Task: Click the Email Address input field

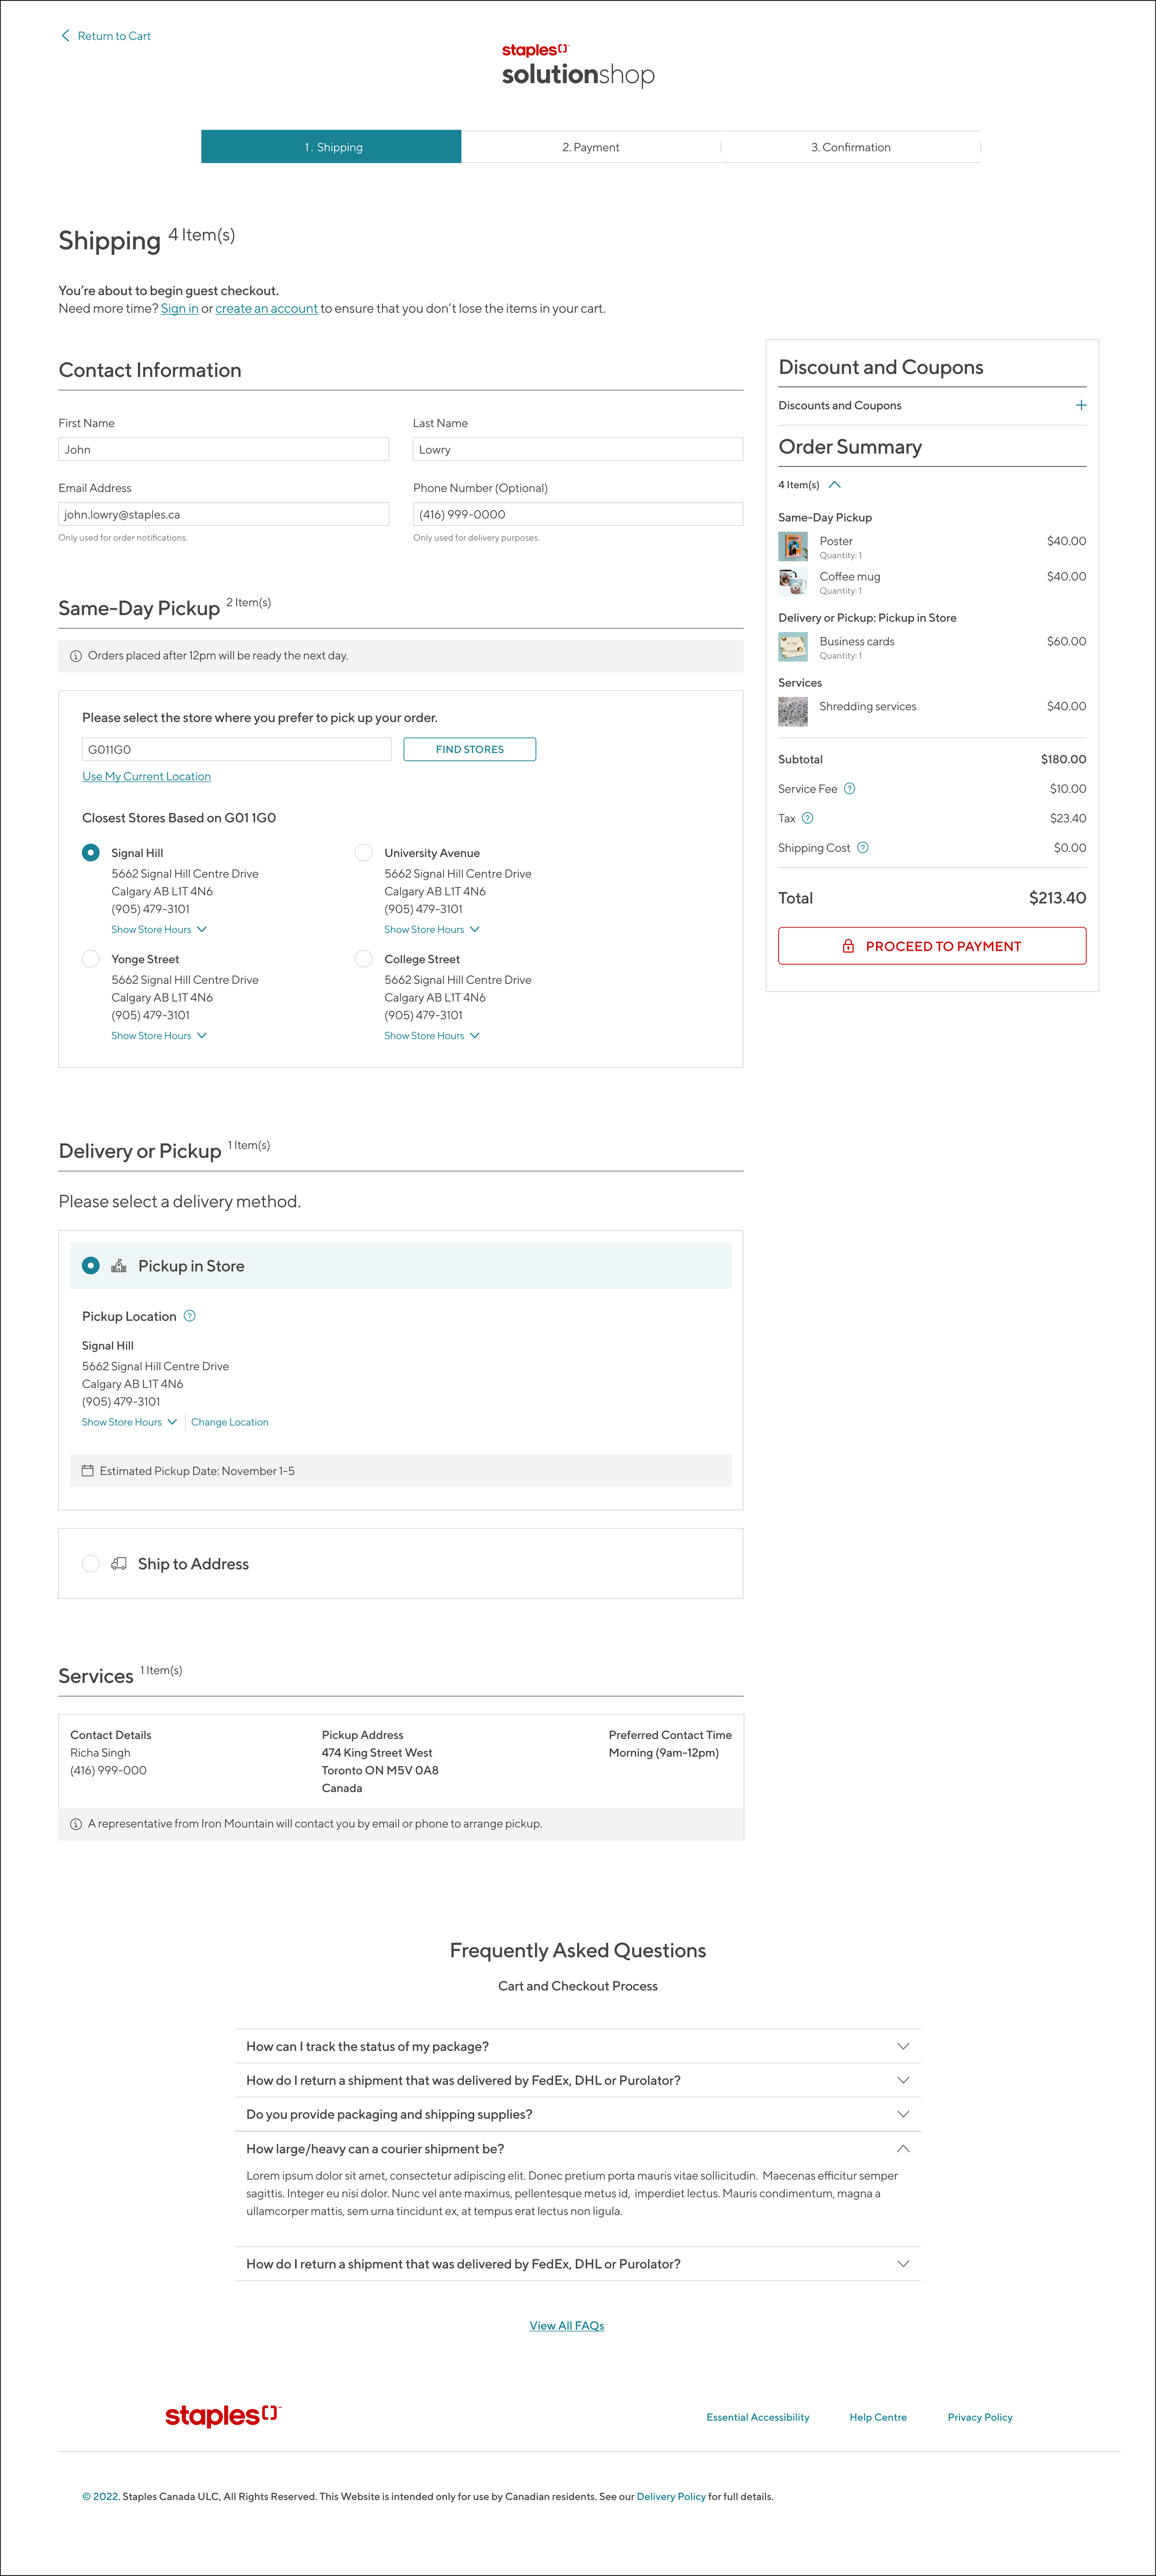Action: (223, 514)
